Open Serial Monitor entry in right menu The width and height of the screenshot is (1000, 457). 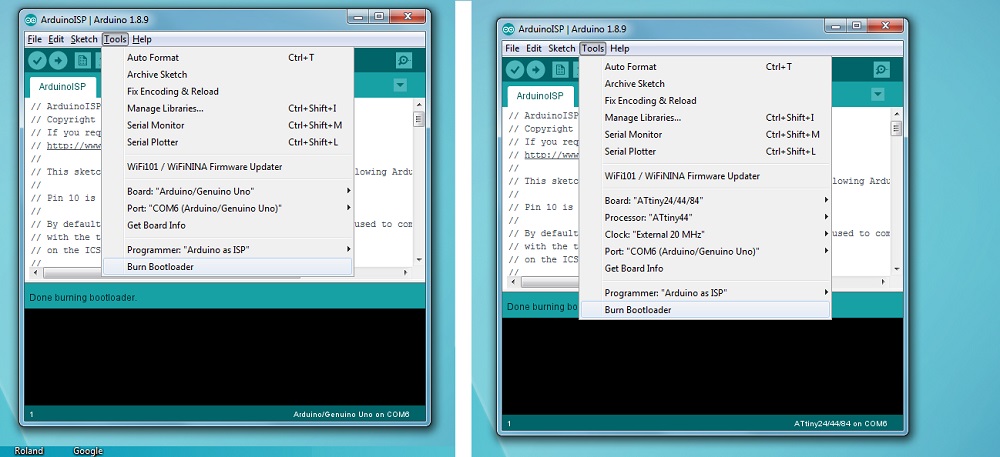tap(705, 134)
